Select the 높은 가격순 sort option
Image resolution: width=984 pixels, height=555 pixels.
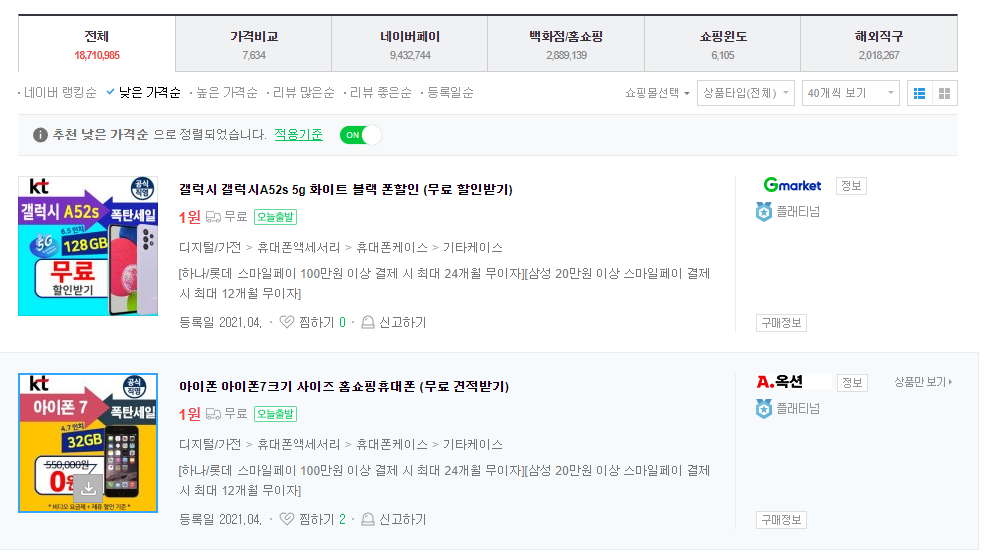click(x=226, y=93)
